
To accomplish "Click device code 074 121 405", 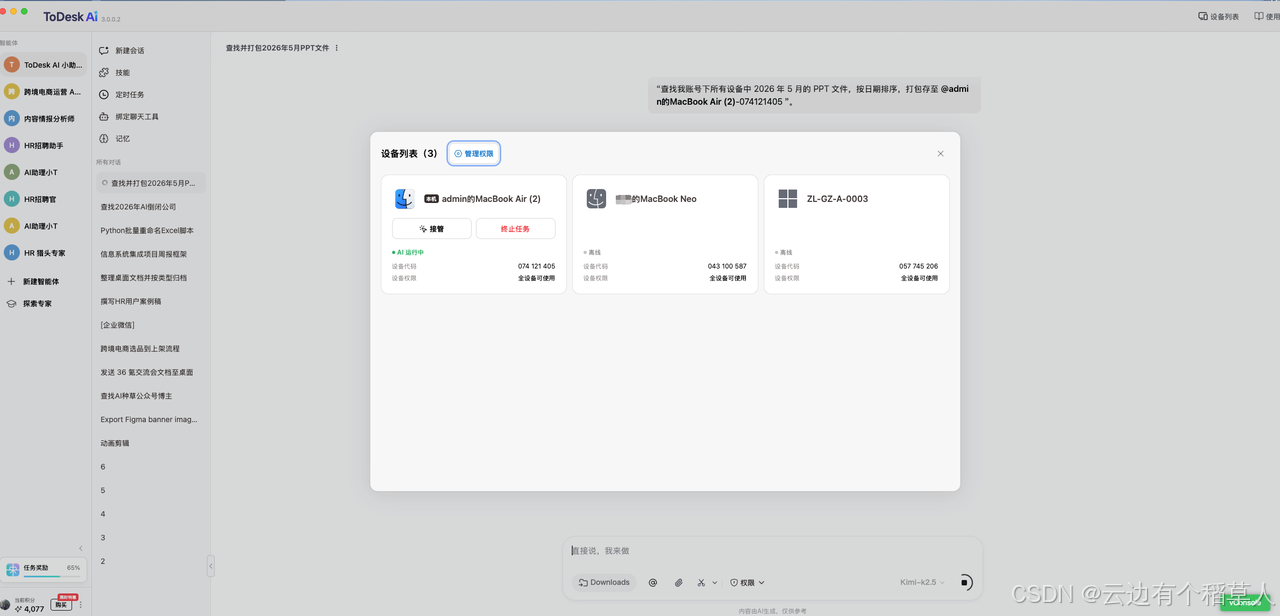I will point(536,266).
